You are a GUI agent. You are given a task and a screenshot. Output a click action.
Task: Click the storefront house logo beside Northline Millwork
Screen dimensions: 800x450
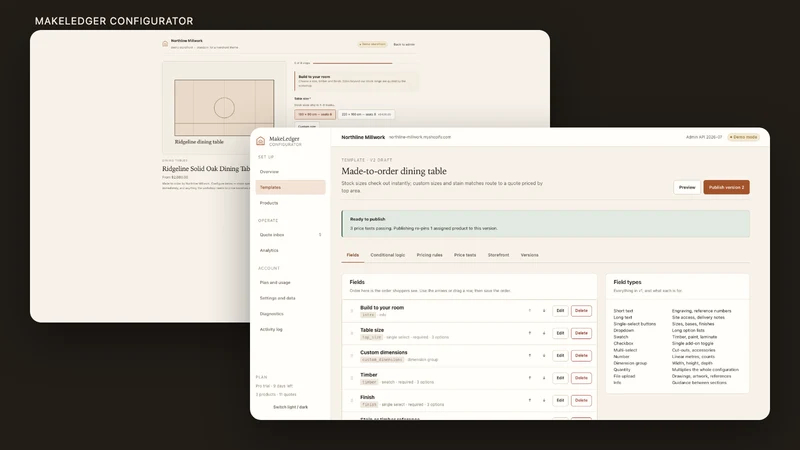(165, 44)
